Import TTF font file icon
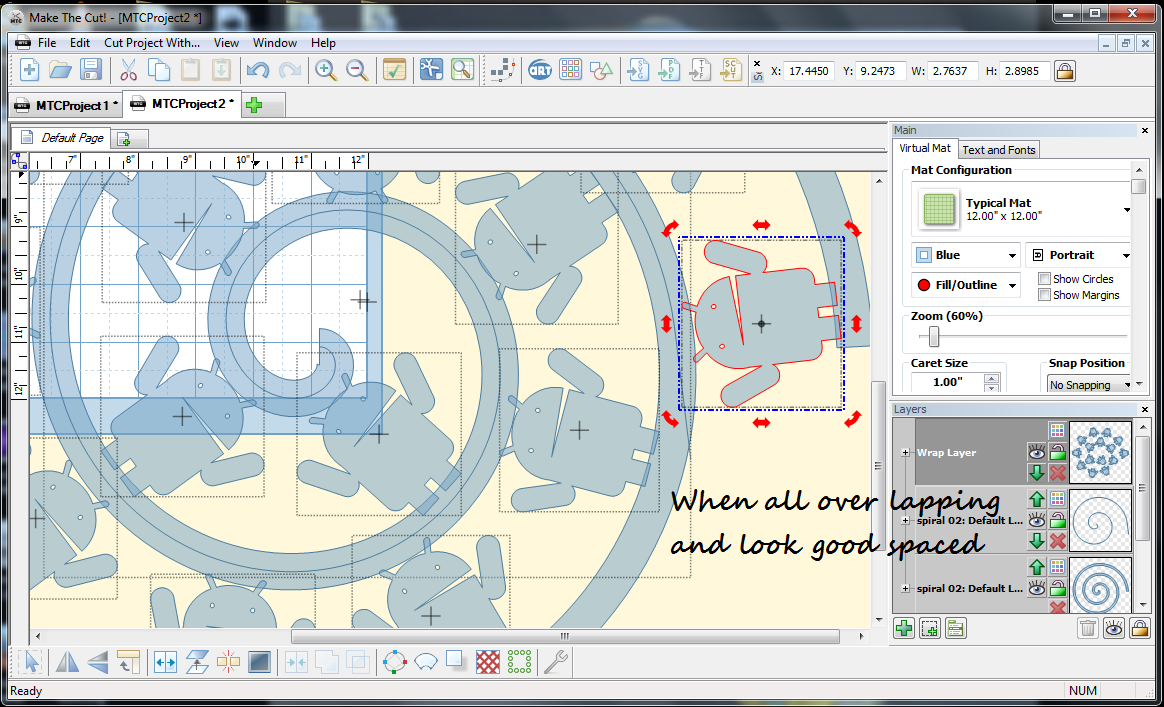 point(700,71)
